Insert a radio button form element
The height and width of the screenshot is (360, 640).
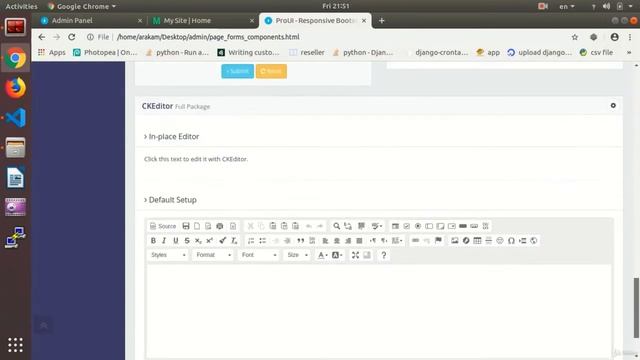click(x=418, y=226)
